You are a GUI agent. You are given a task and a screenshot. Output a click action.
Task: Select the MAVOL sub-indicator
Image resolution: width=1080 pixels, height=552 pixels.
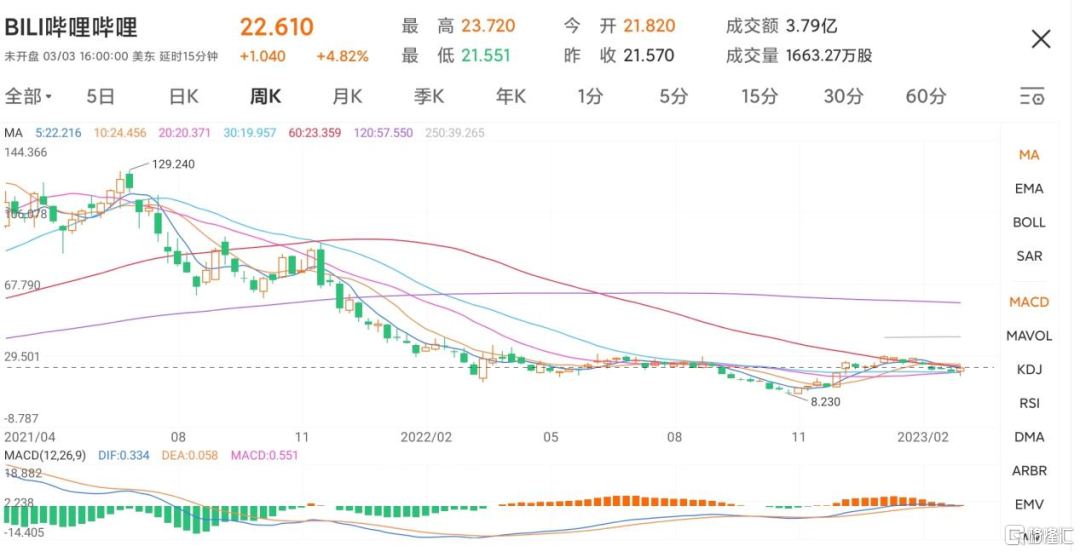pyautogui.click(x=1029, y=336)
